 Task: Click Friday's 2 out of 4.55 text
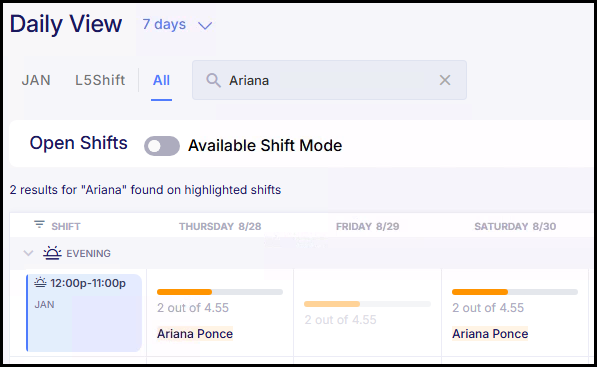(x=340, y=320)
